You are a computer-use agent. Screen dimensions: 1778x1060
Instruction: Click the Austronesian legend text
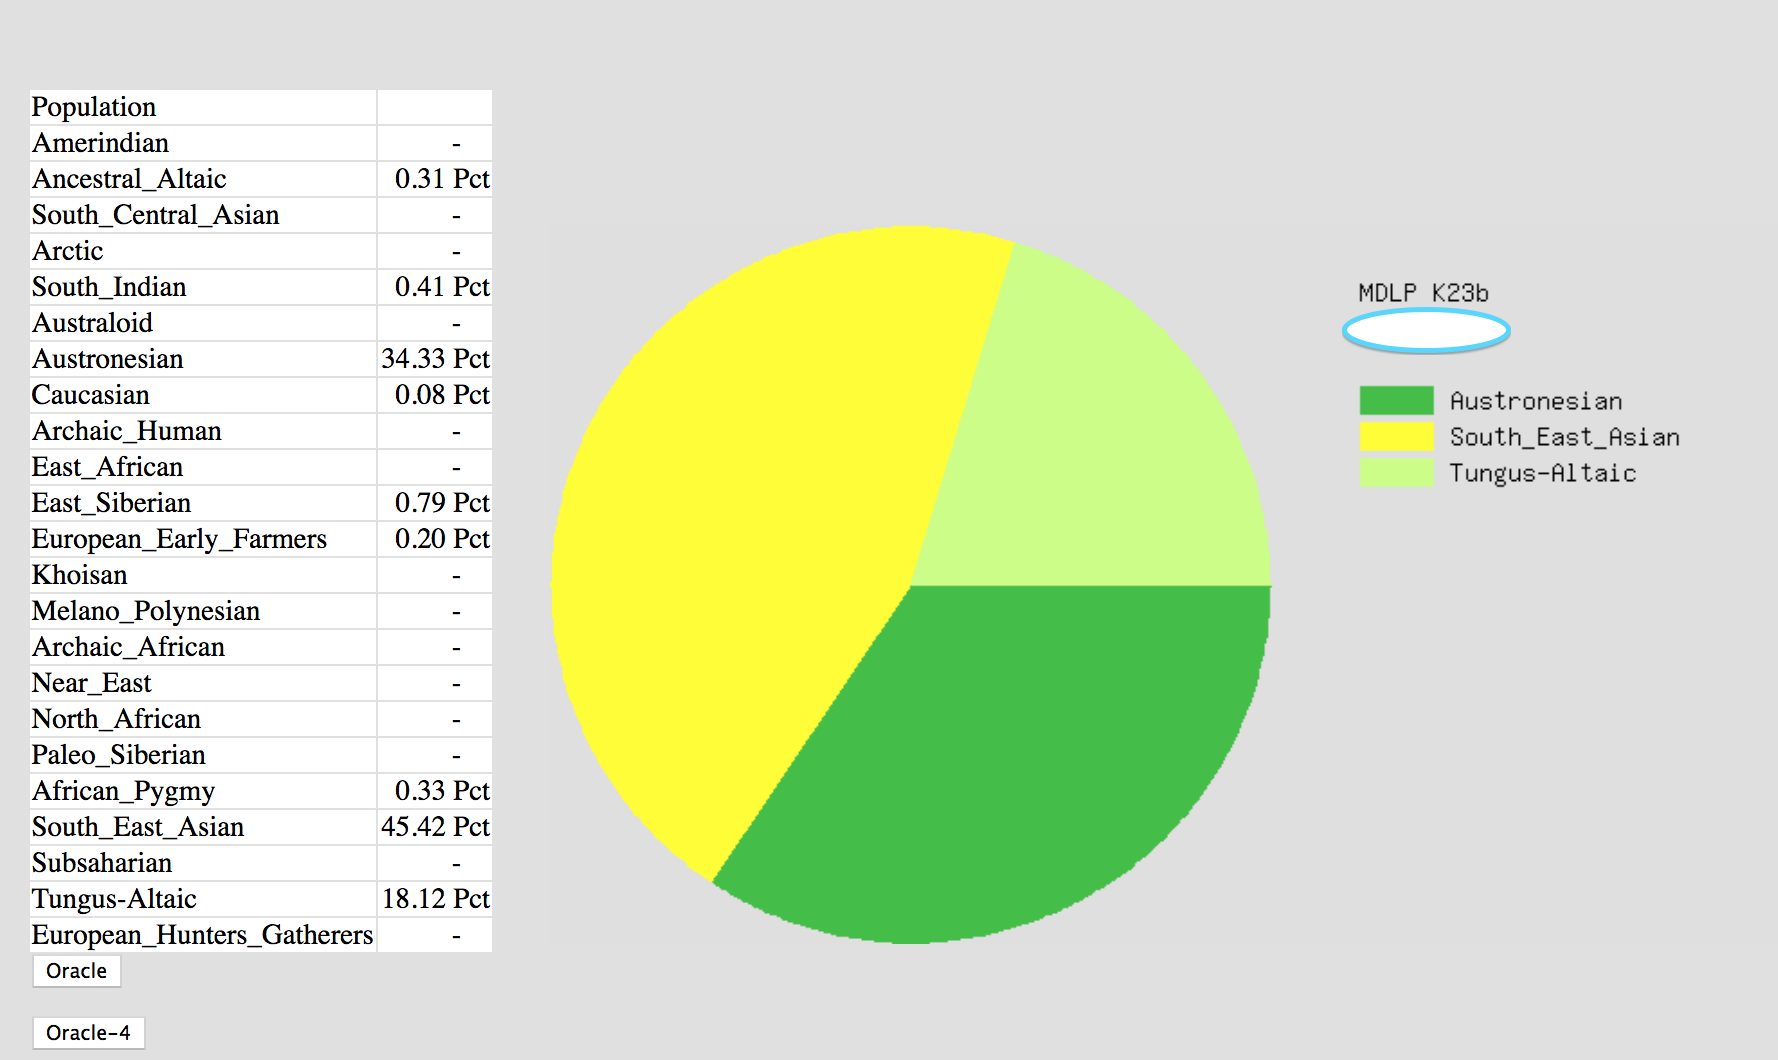pos(1536,401)
